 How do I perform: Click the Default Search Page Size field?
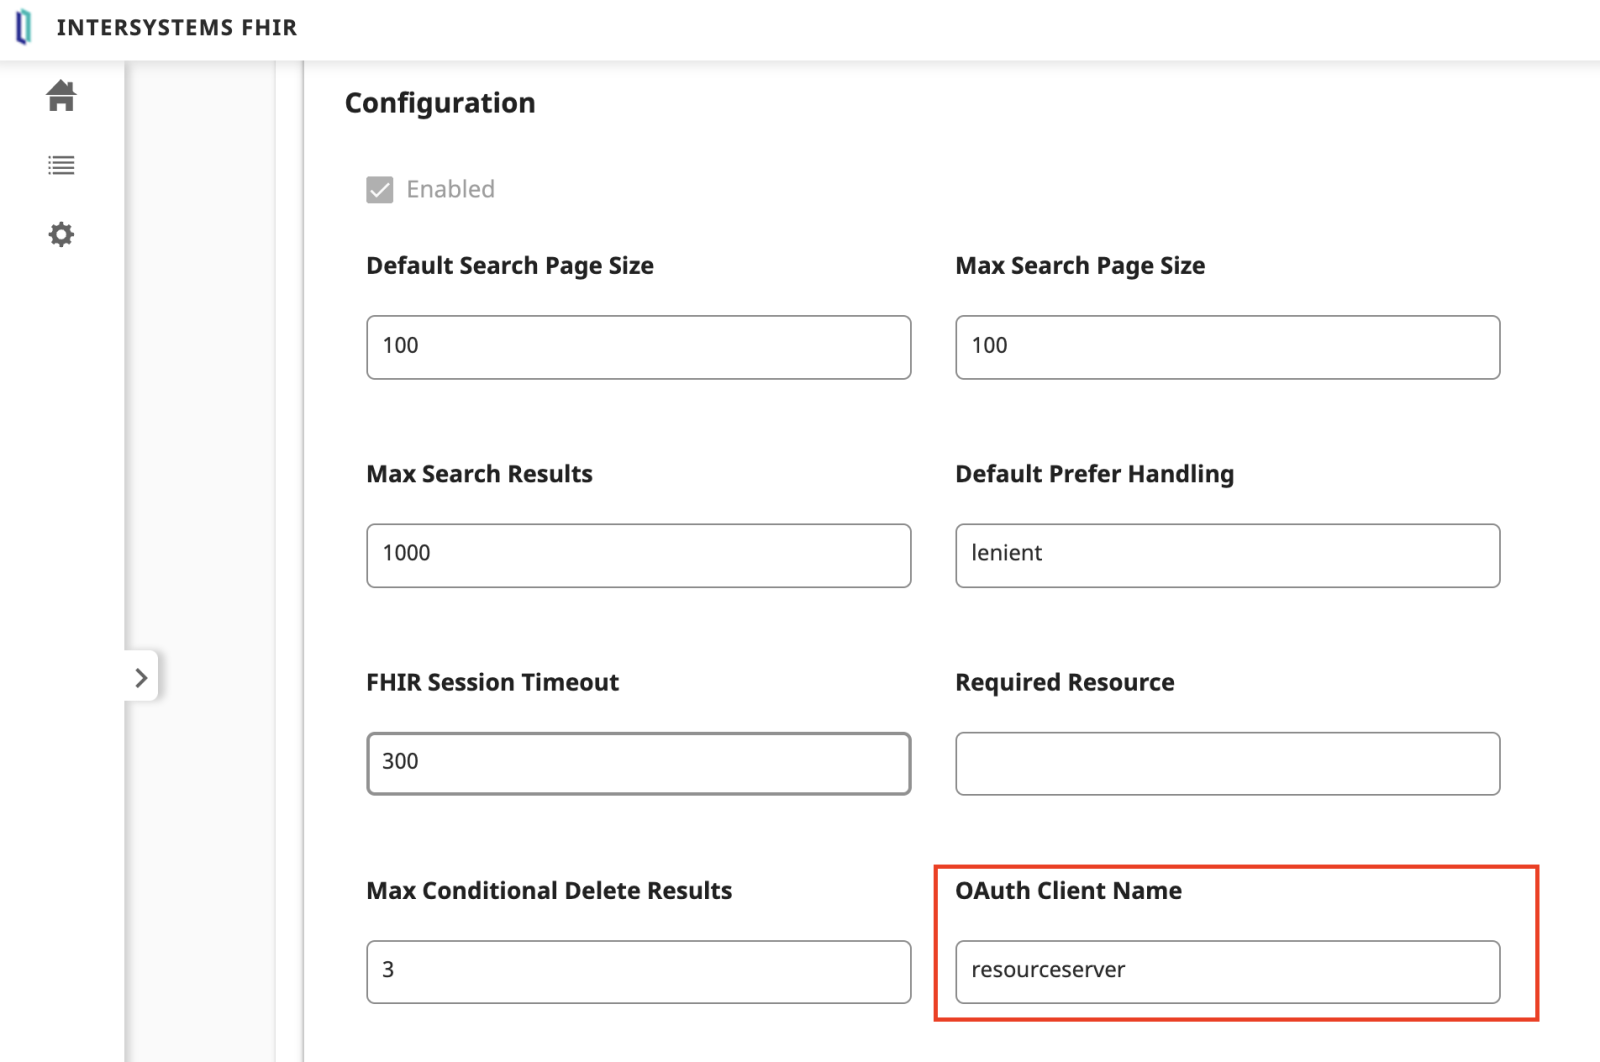click(638, 347)
